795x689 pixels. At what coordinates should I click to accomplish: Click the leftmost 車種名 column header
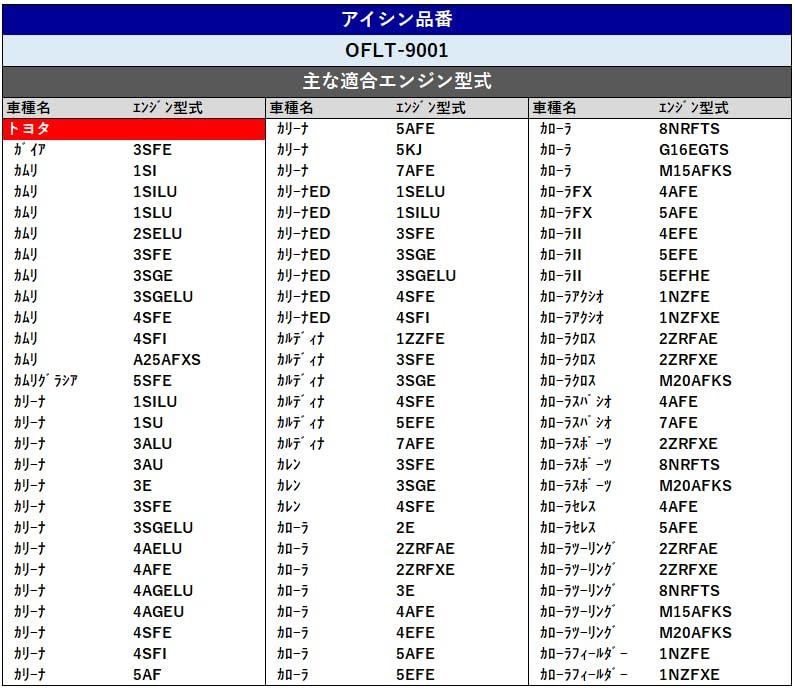click(28, 108)
